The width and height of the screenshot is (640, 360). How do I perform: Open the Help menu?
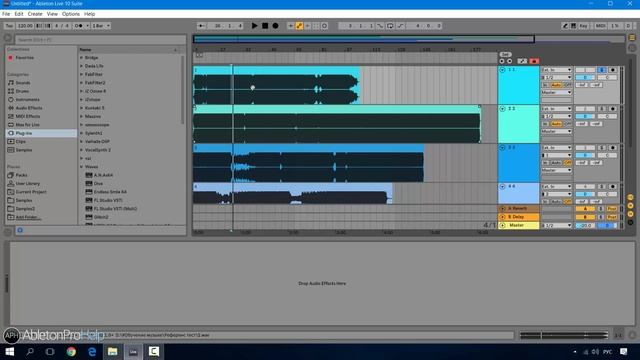[x=89, y=14]
